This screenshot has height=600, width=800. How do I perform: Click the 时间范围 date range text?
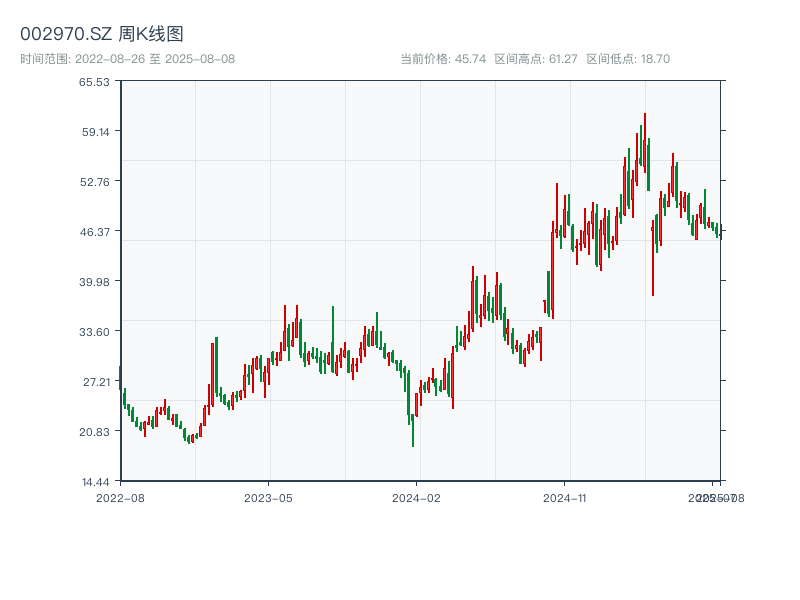click(127, 59)
